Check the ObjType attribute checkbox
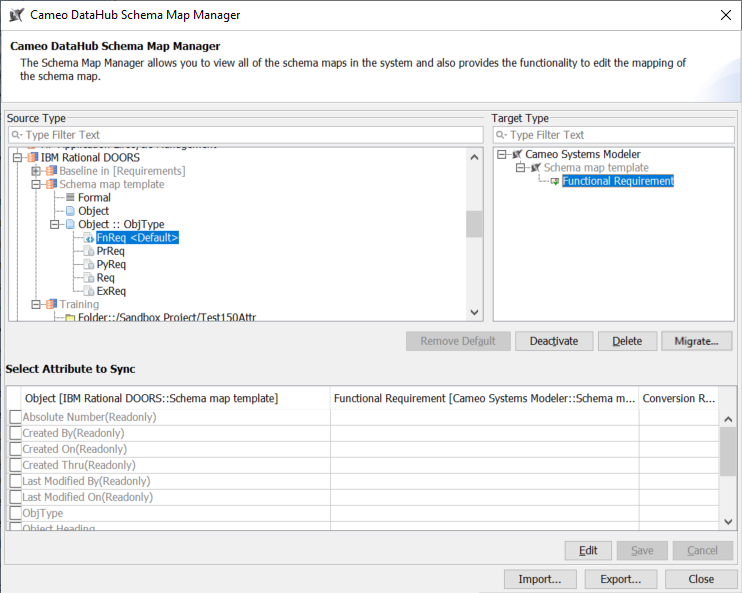Screen dimensions: 742x593 click(16, 513)
